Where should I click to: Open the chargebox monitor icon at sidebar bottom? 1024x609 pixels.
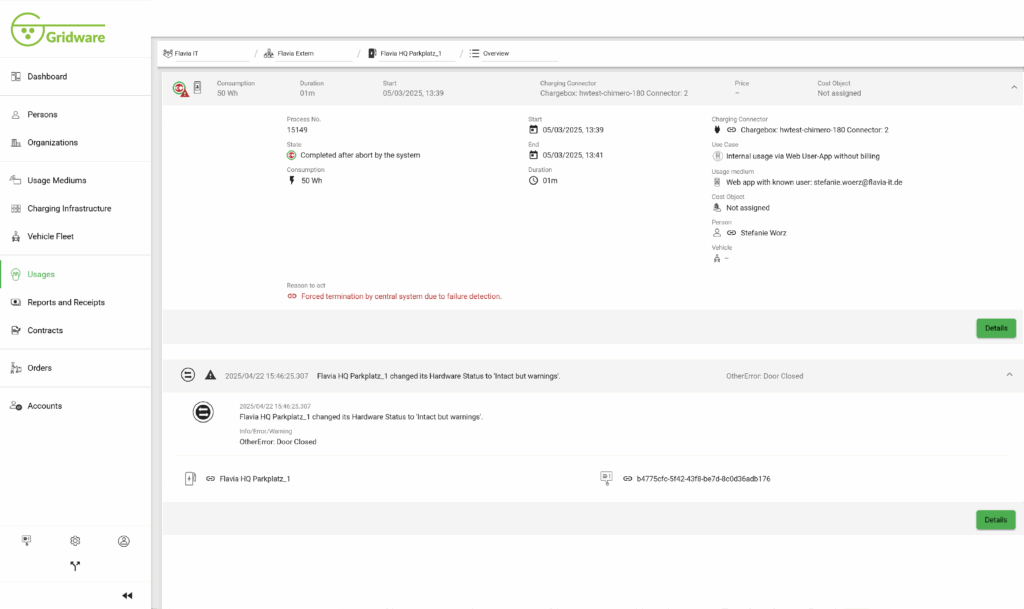tap(26, 540)
